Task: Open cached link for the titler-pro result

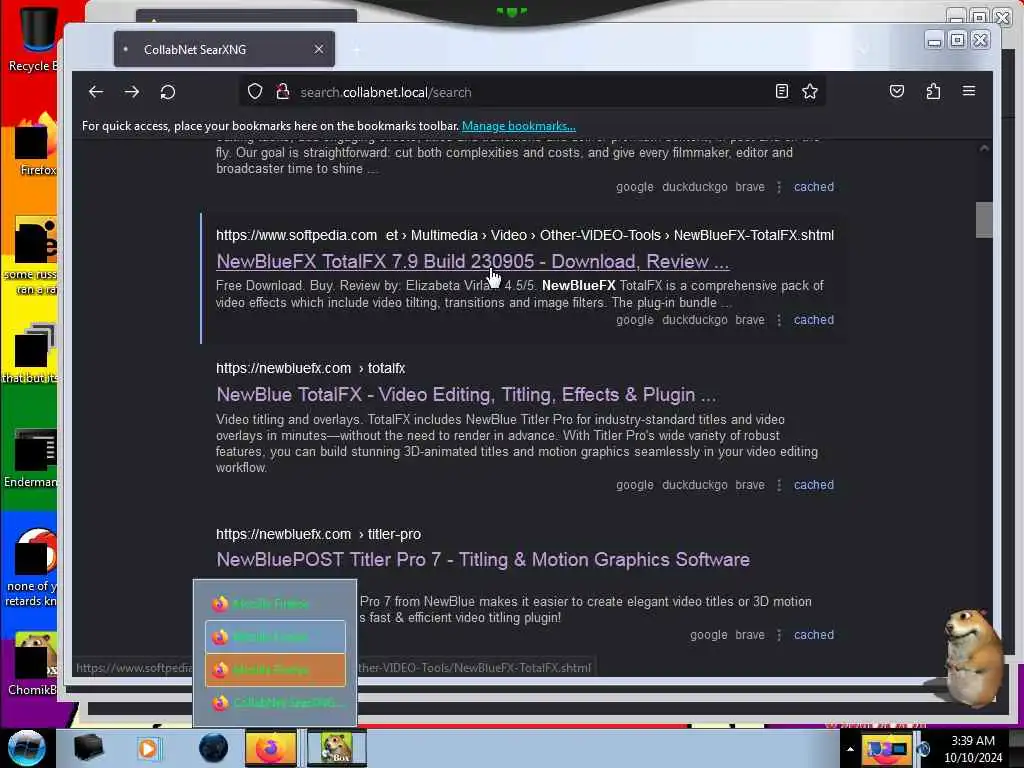Action: click(813, 635)
